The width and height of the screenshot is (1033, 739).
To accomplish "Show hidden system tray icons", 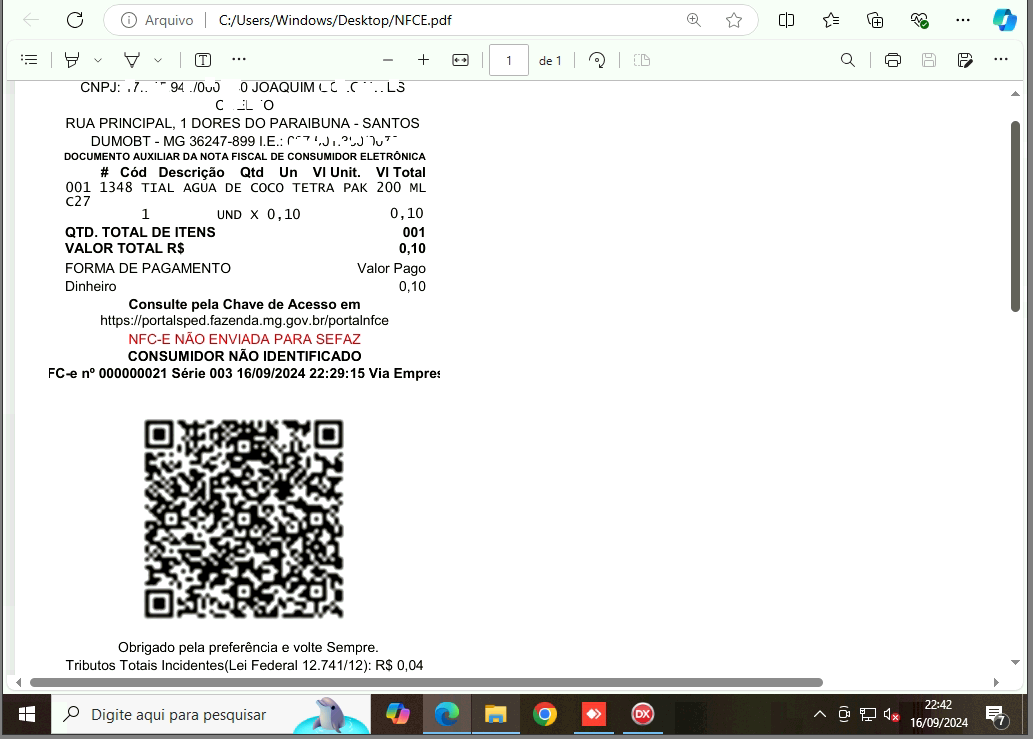I will [820, 715].
